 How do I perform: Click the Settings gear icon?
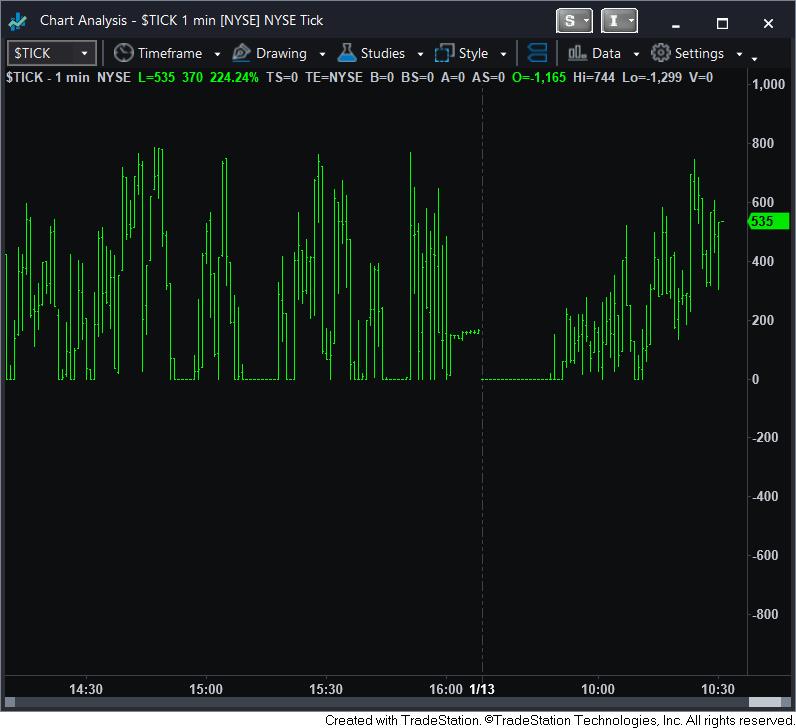click(x=660, y=53)
